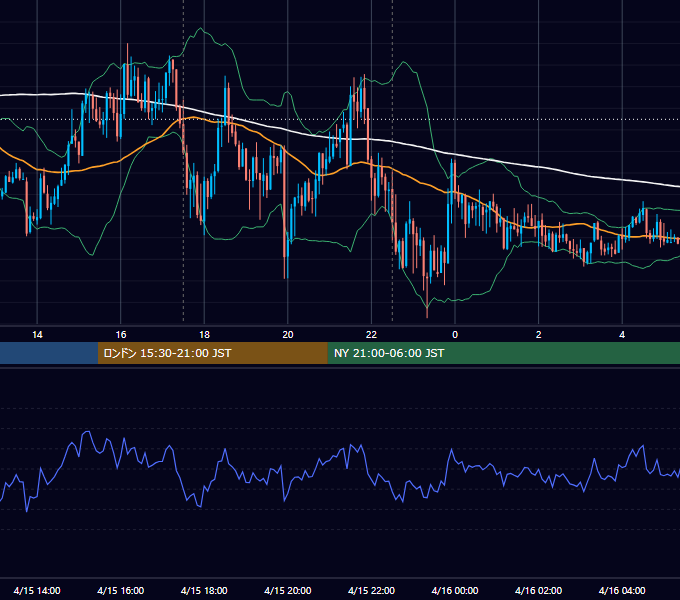Click the '22' hour label on price chart axis
Image resolution: width=680 pixels, height=600 pixels.
371,335
